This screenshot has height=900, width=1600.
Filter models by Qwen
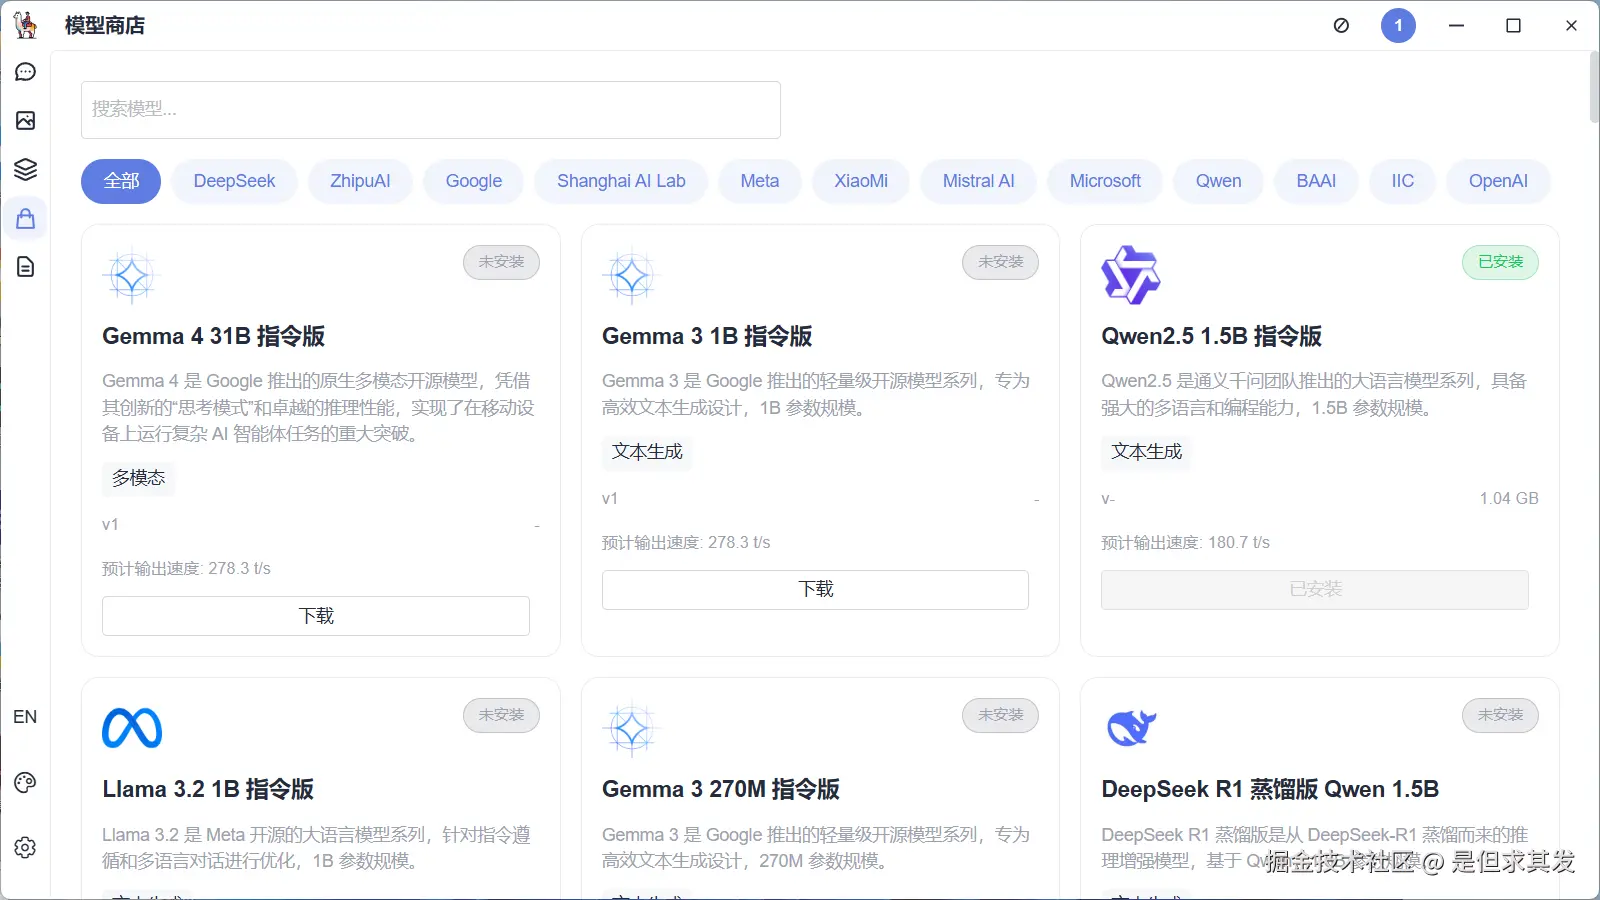click(x=1218, y=181)
